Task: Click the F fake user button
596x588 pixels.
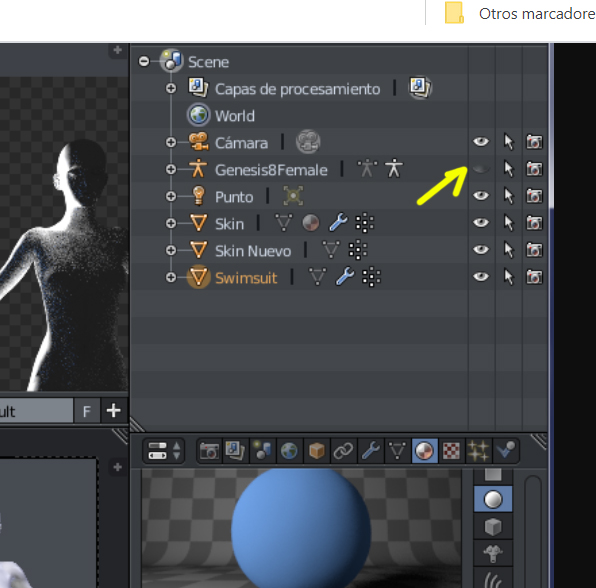Action: coord(87,411)
